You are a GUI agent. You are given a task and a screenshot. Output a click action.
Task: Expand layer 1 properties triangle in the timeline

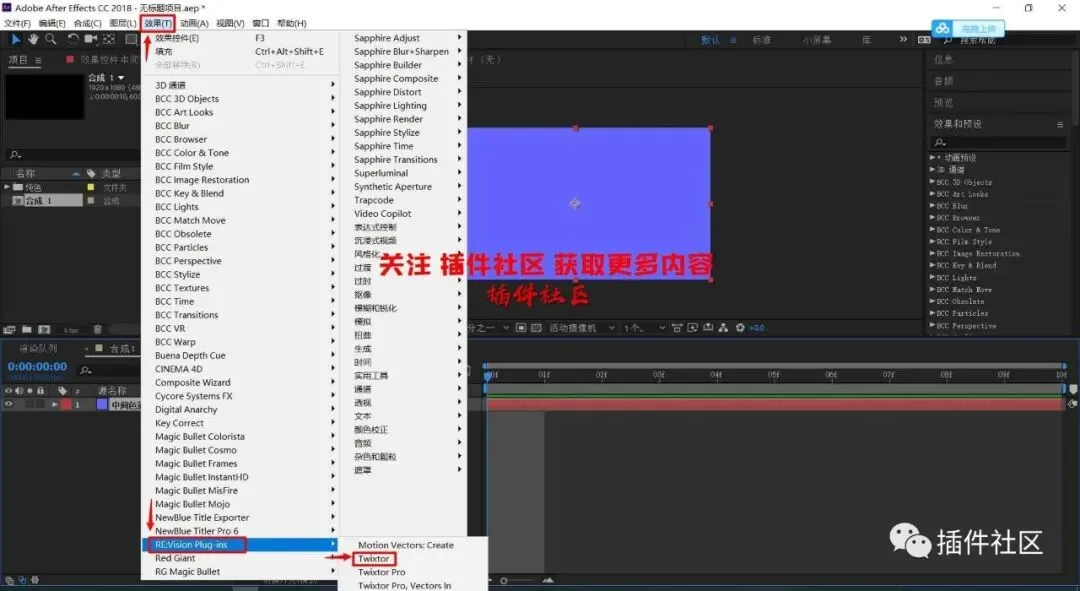pos(54,405)
